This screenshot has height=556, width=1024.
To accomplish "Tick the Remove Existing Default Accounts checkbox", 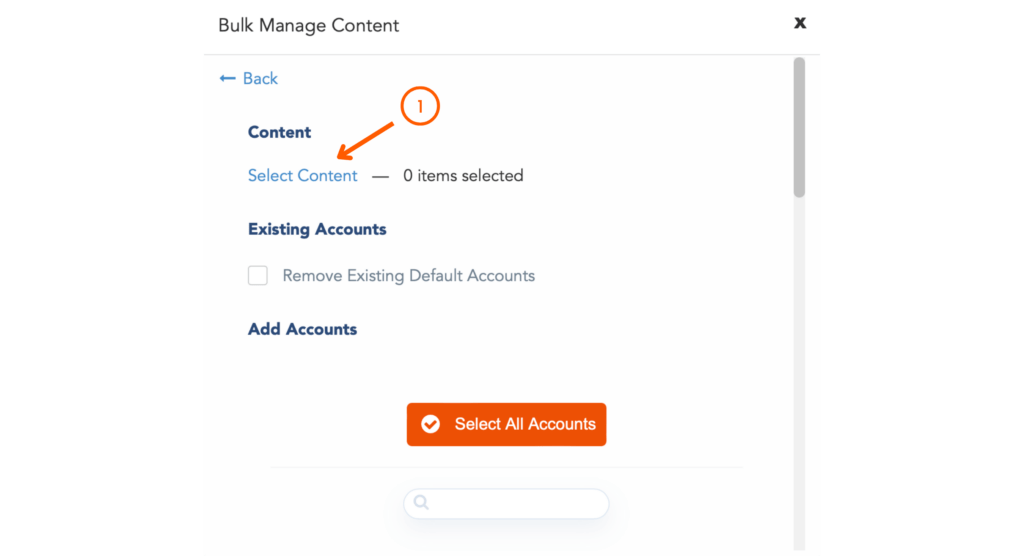I will click(257, 275).
